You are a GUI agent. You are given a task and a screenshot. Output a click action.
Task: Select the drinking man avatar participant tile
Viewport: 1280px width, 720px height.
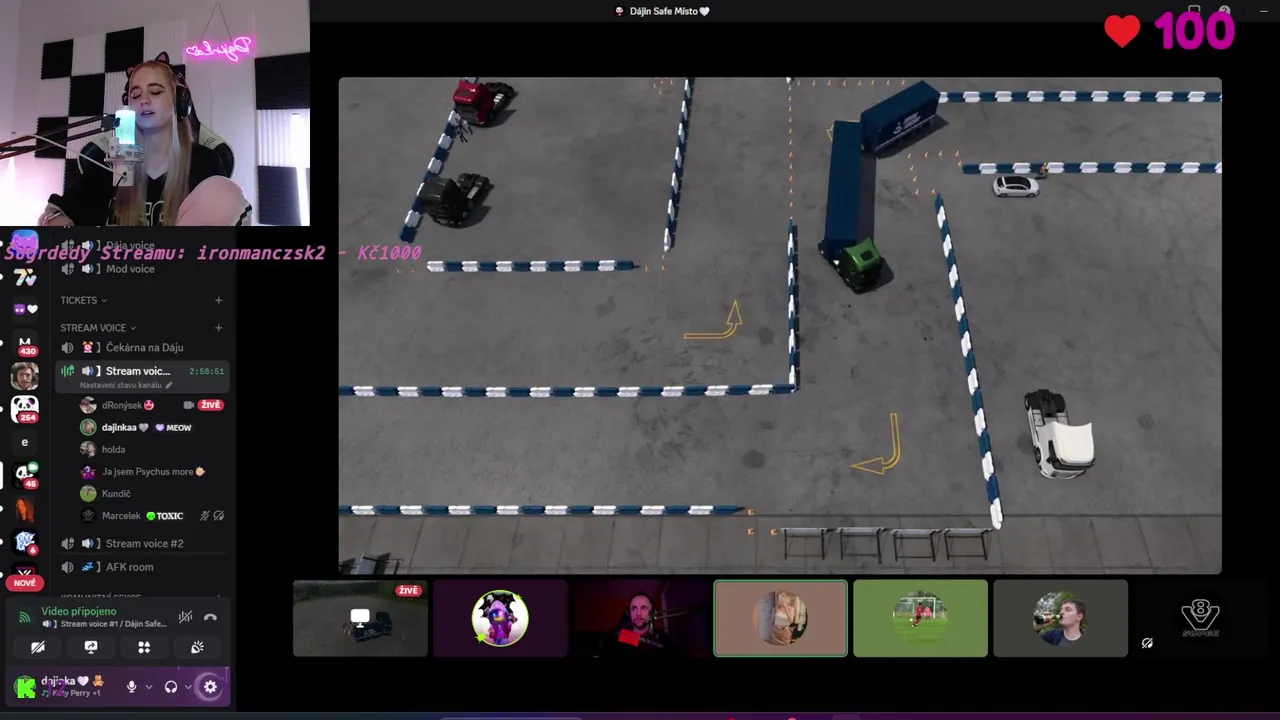1060,618
